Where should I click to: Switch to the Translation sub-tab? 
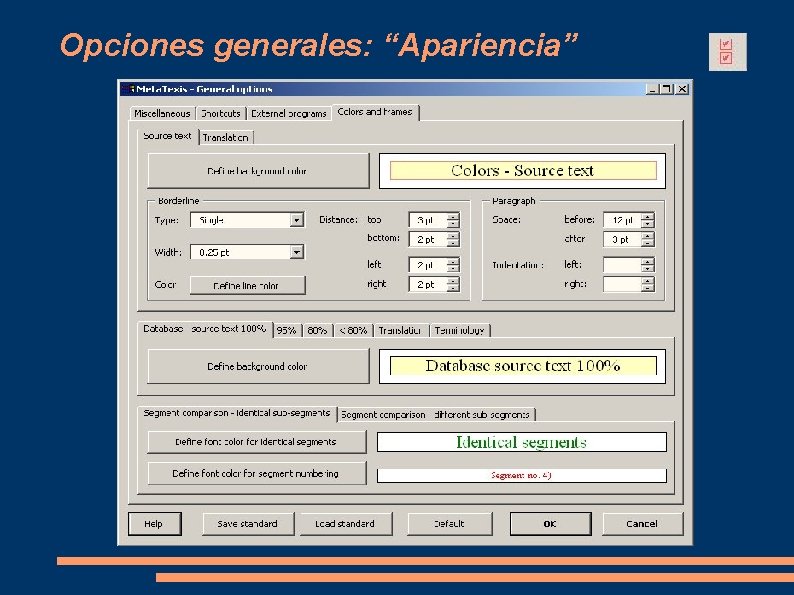click(226, 138)
